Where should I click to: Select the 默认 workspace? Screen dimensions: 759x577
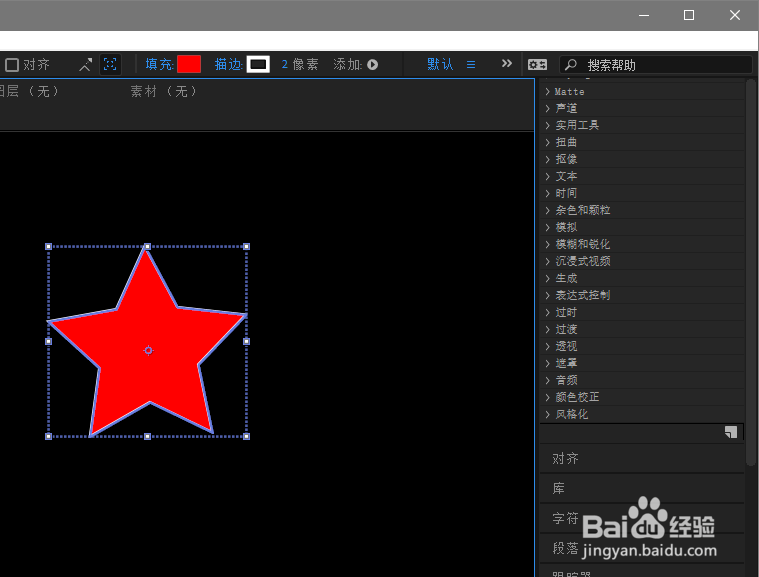pos(440,64)
